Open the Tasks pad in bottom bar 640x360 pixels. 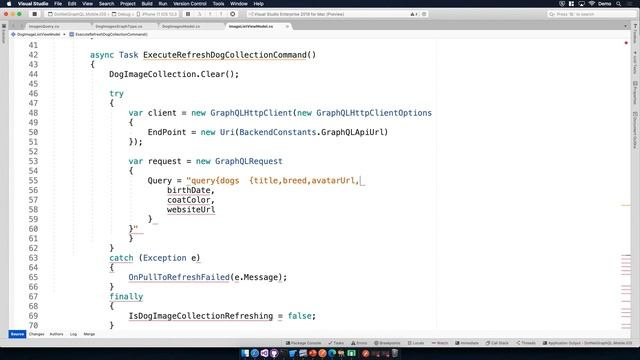click(x=336, y=343)
